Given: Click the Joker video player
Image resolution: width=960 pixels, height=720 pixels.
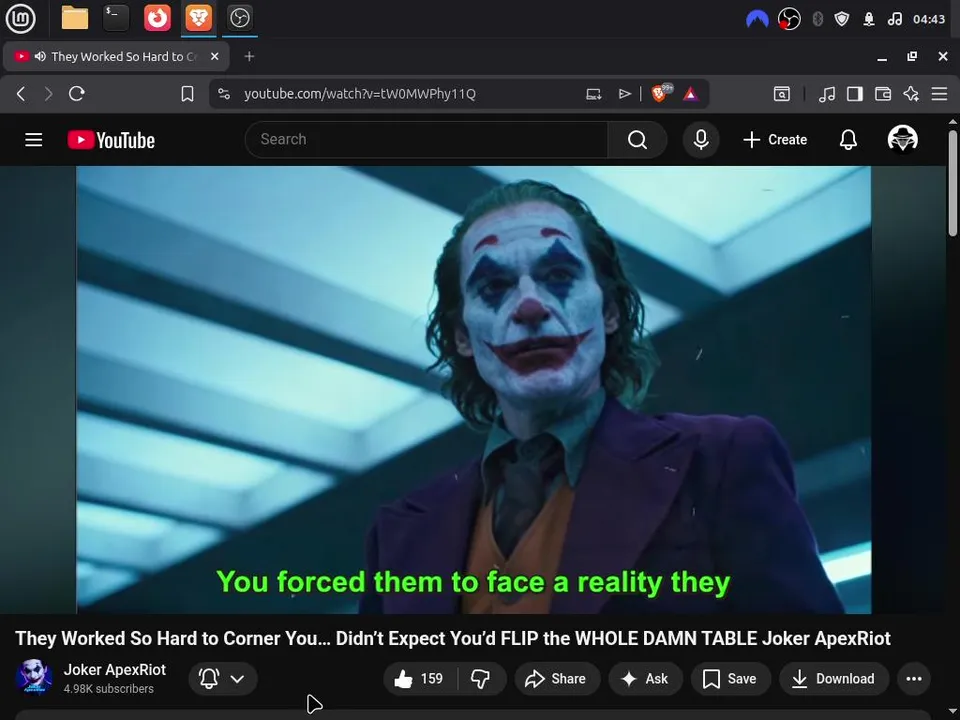Looking at the screenshot, I should coord(473,390).
